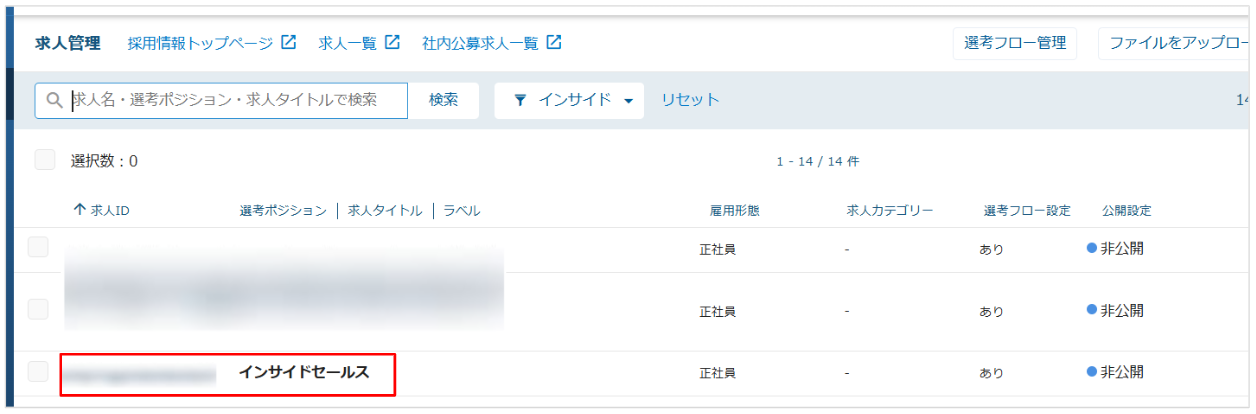1256x414 pixels.
Task: Click the 選考フロー管理 button
Action: [1015, 43]
